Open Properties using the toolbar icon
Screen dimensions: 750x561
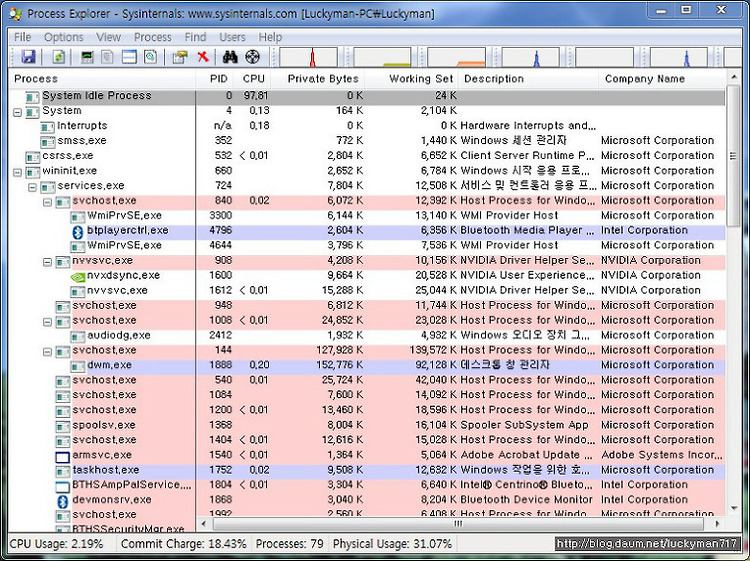tap(180, 57)
